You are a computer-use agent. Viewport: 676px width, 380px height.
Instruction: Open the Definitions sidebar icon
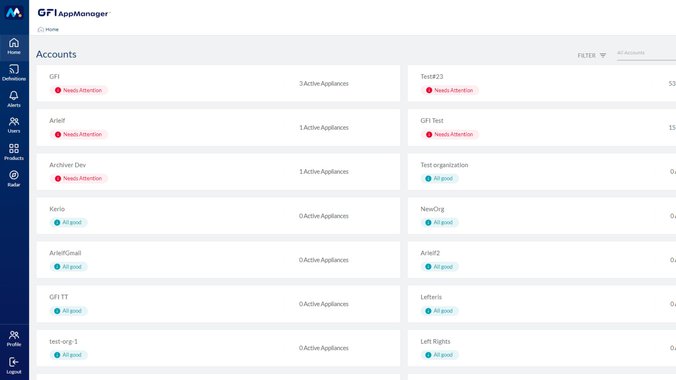(x=14, y=72)
